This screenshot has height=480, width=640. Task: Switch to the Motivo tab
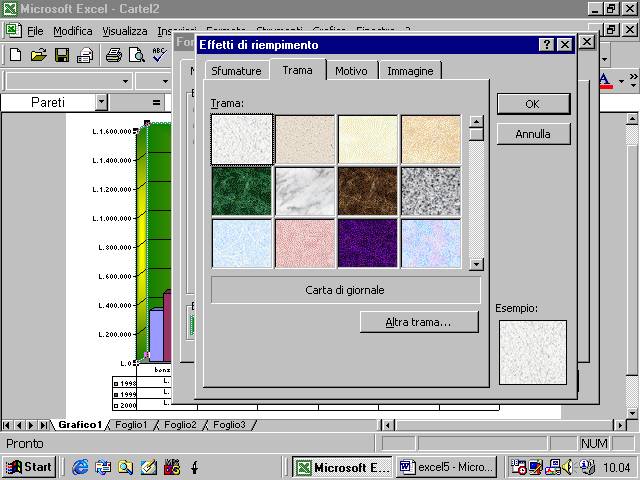(x=351, y=71)
